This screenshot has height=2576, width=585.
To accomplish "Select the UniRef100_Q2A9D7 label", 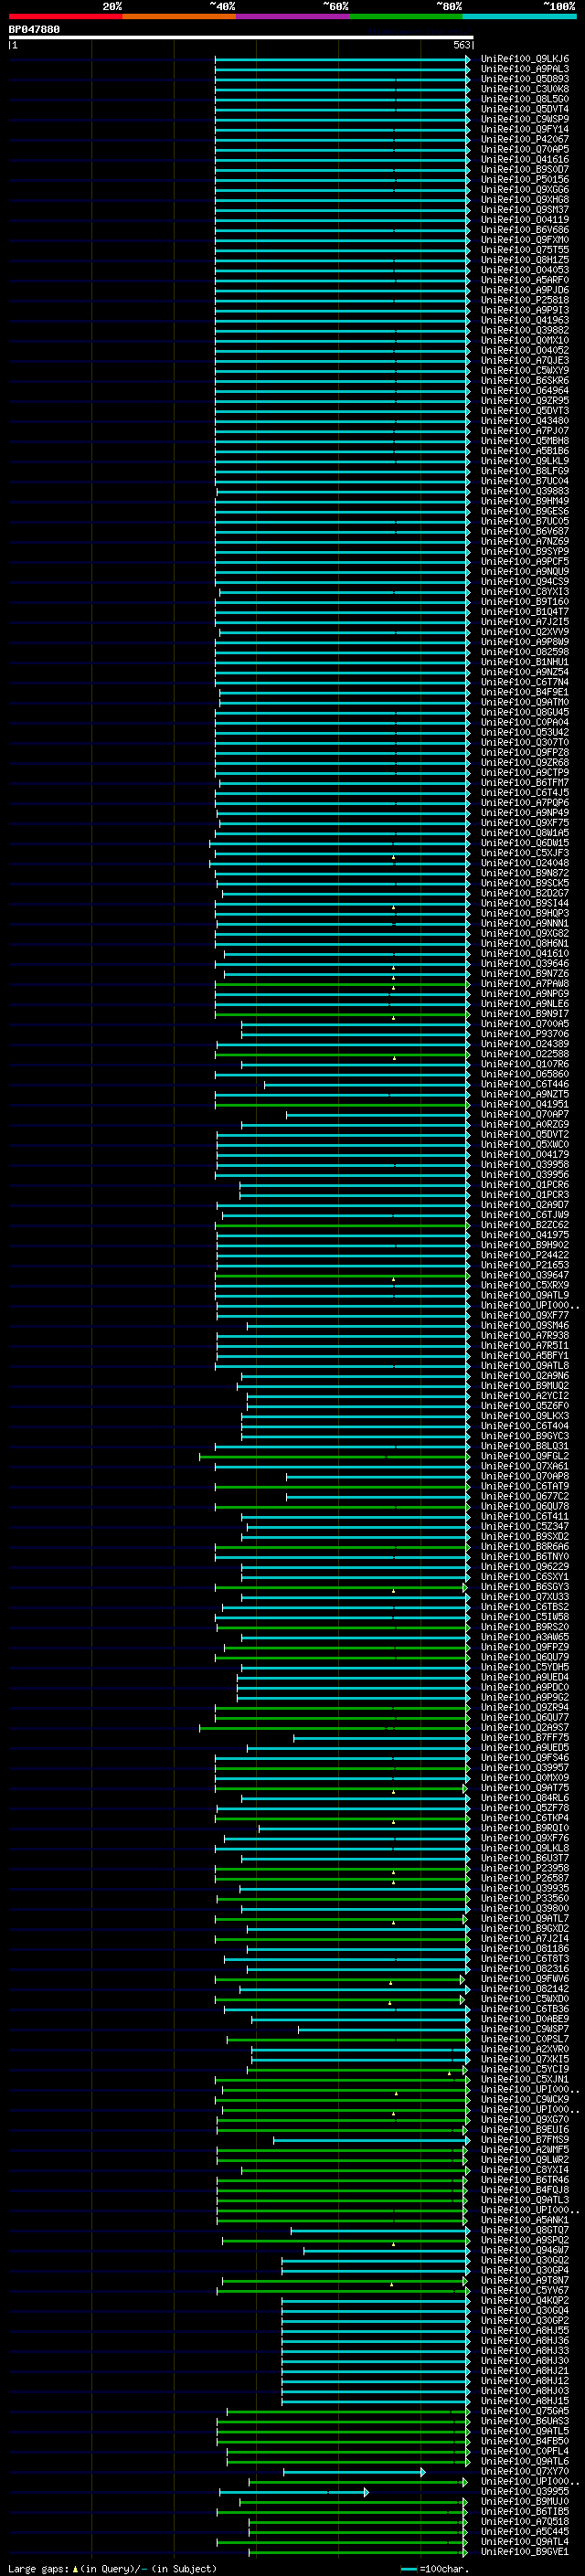I will [525, 1205].
